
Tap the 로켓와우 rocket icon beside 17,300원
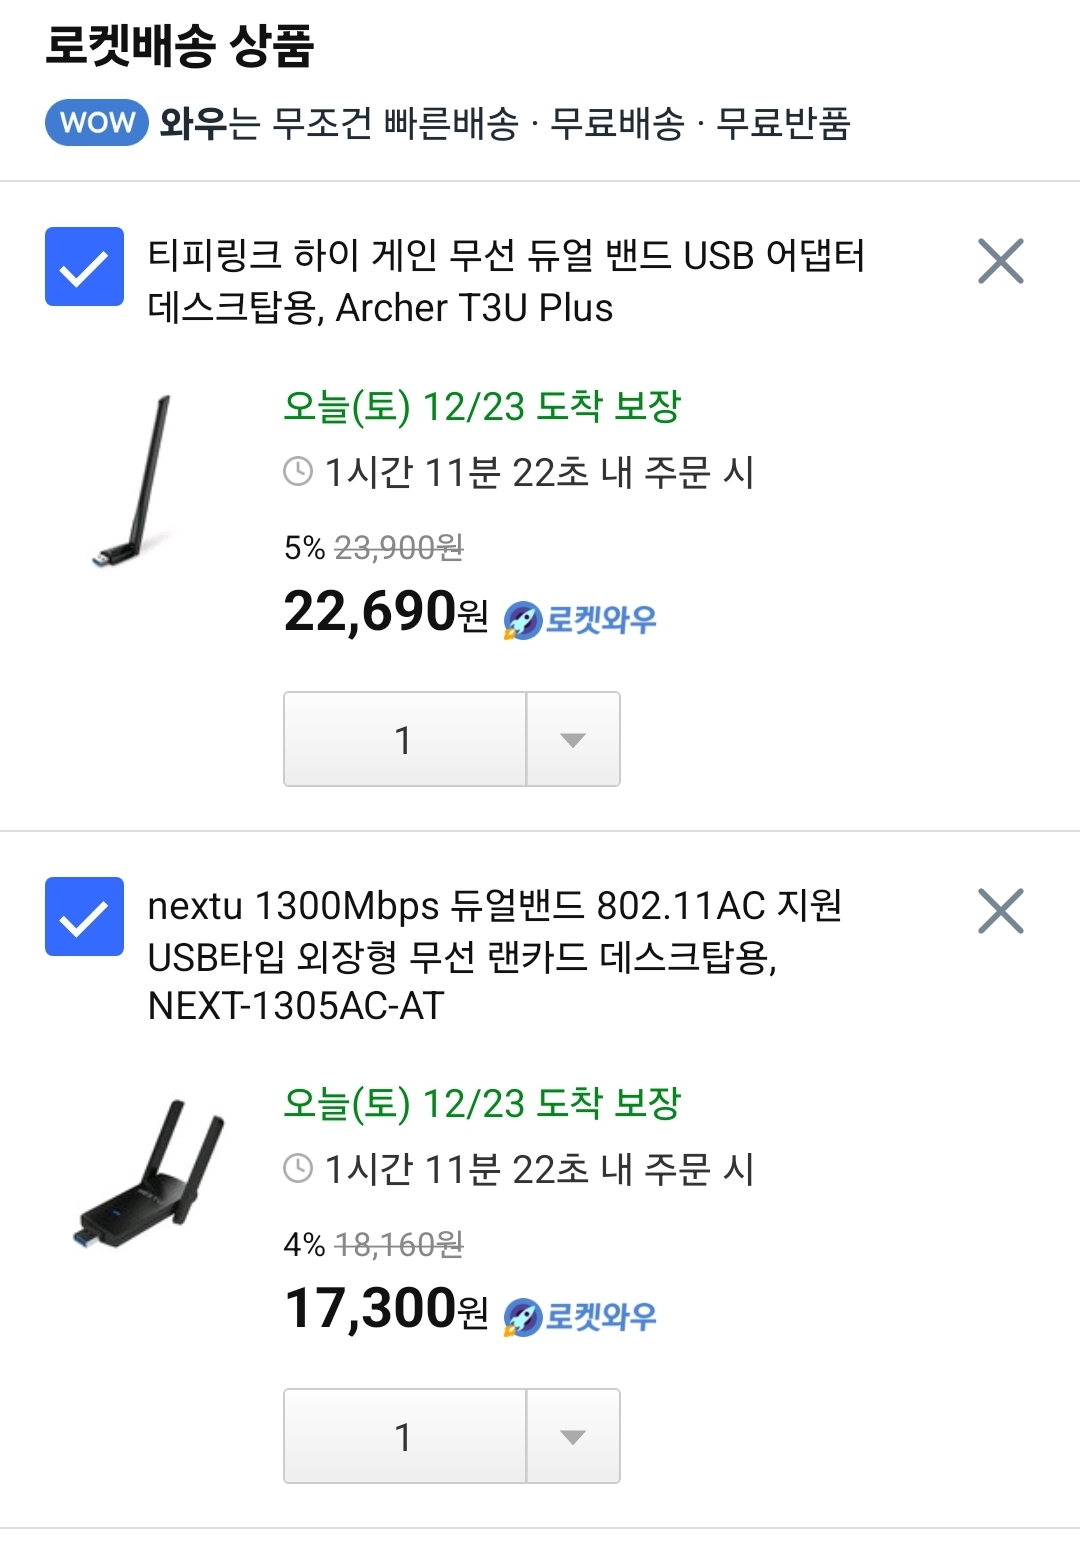tap(522, 1317)
